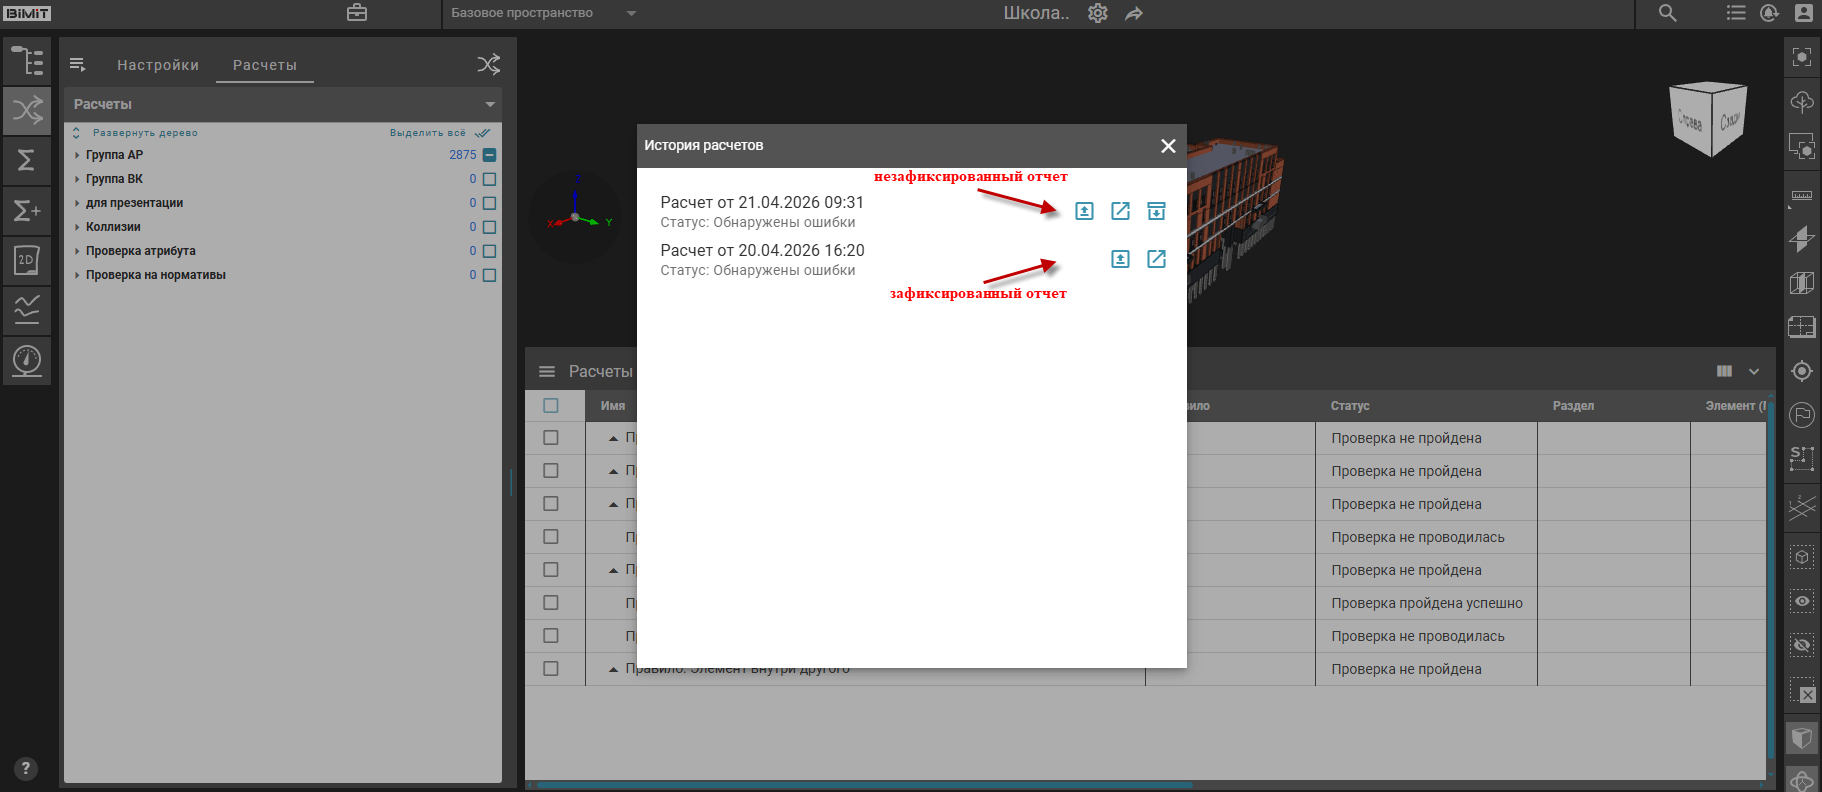1822x792 pixels.
Task: Switch to the Настройки tab
Action: (158, 65)
